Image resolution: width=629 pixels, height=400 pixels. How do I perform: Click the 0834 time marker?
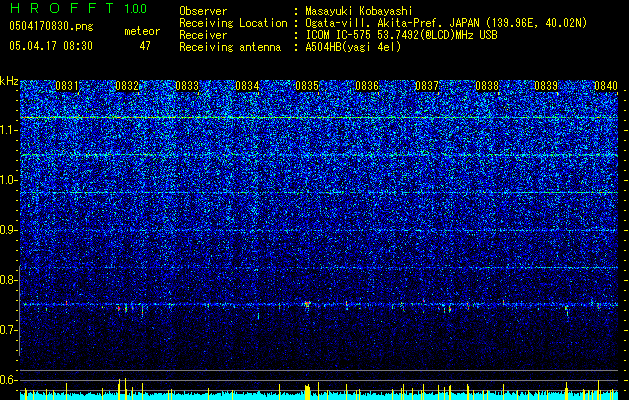click(x=247, y=86)
